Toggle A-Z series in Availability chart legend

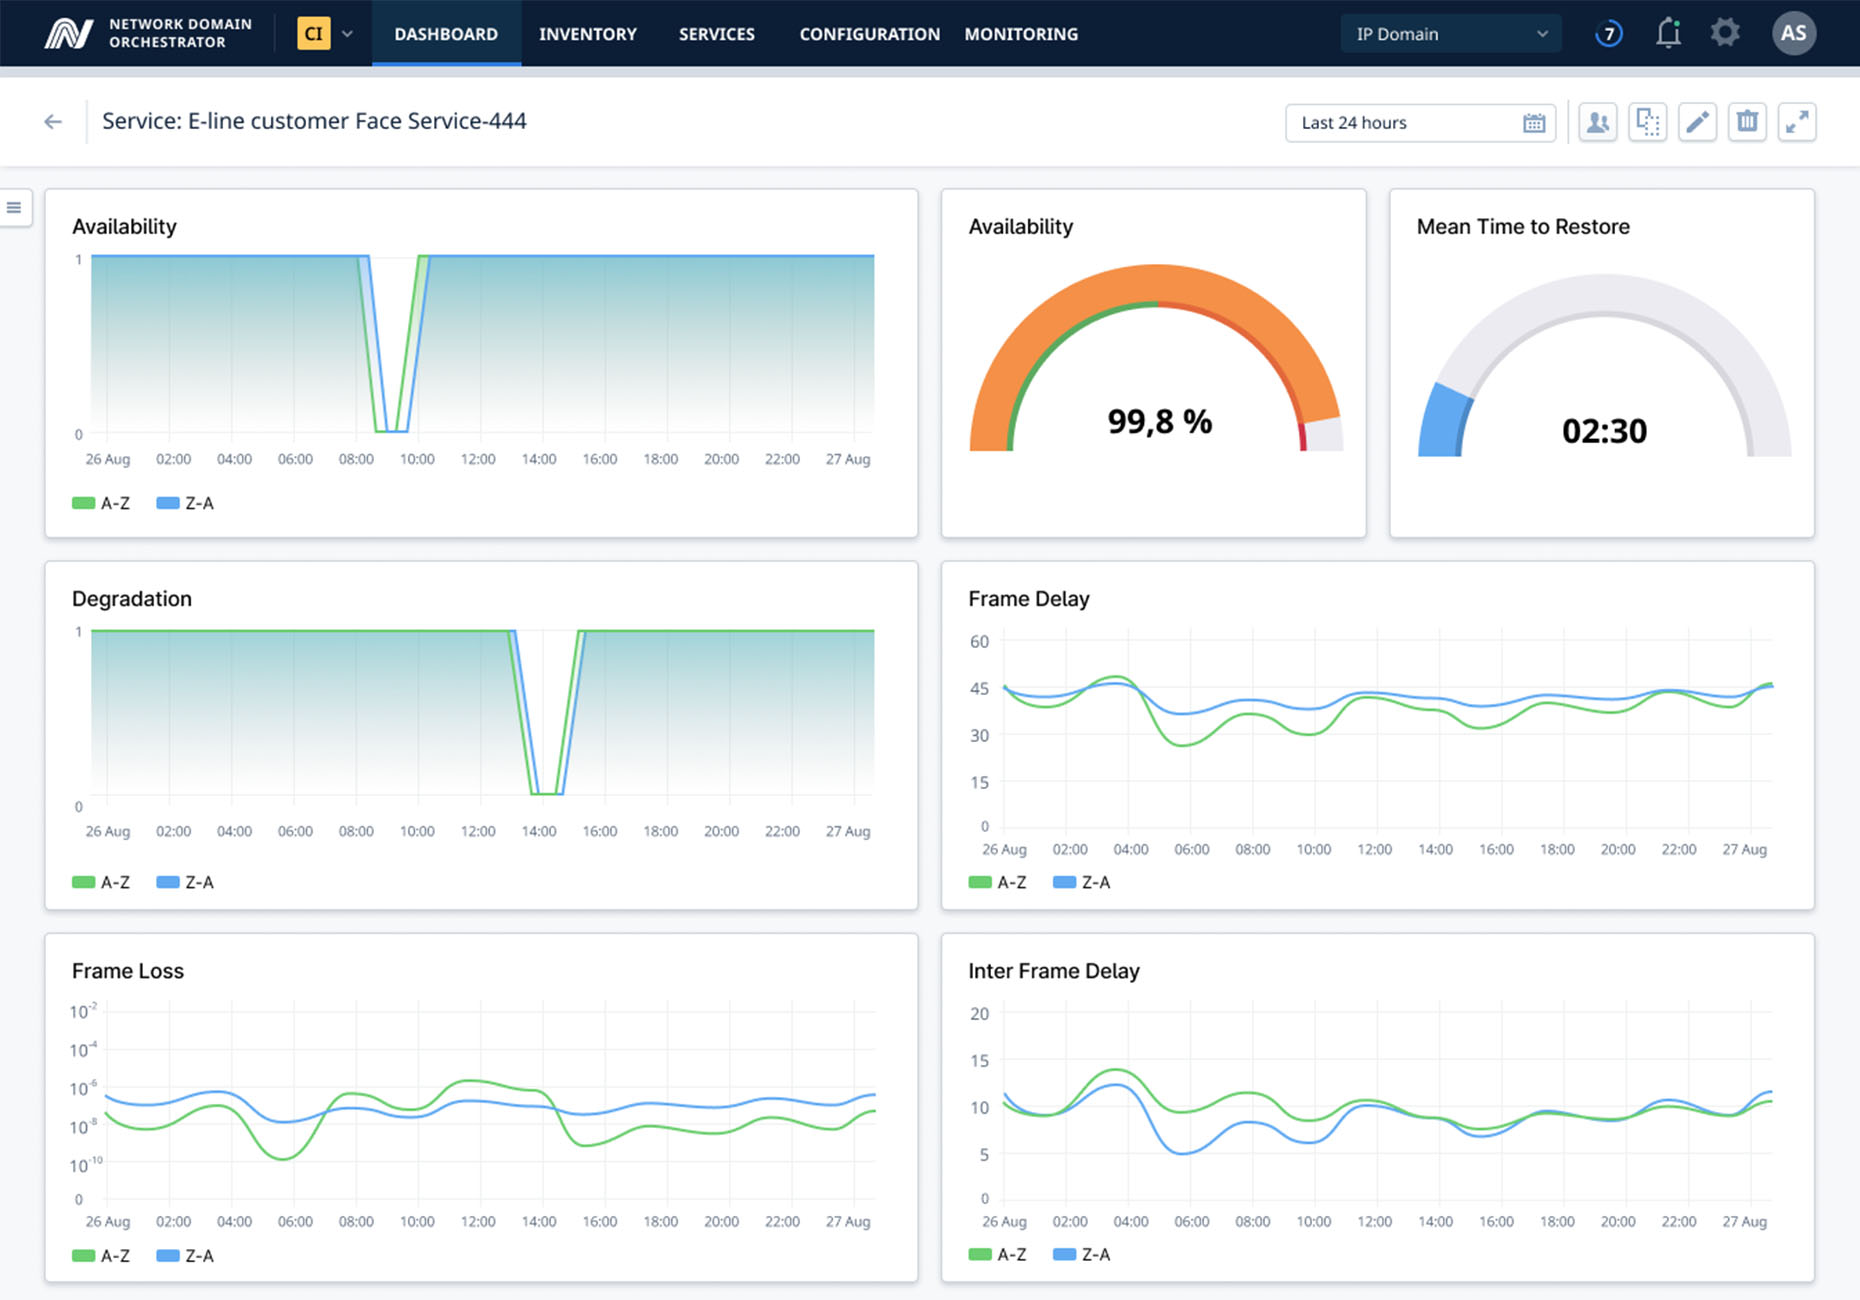pyautogui.click(x=101, y=503)
